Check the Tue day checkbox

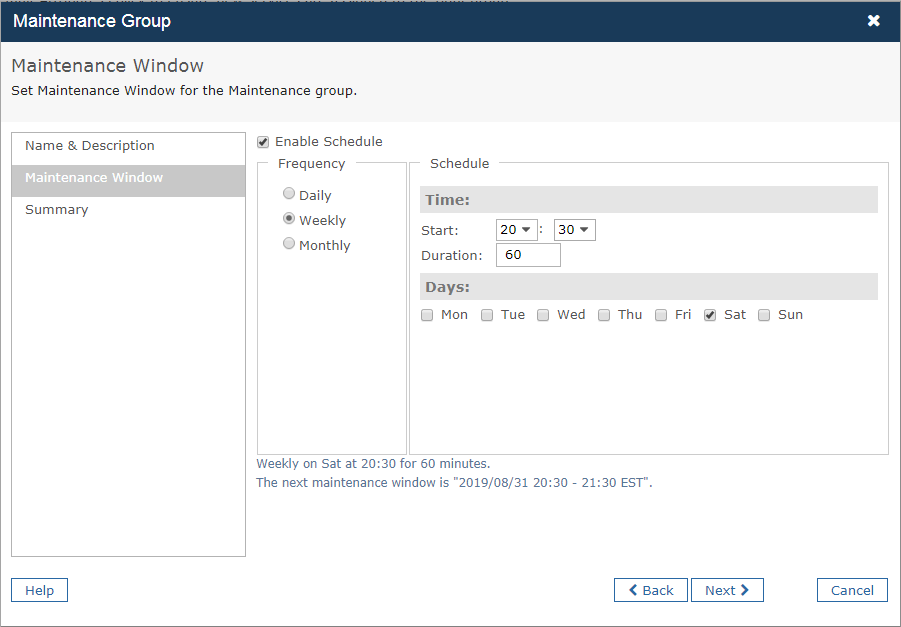pyautogui.click(x=487, y=314)
